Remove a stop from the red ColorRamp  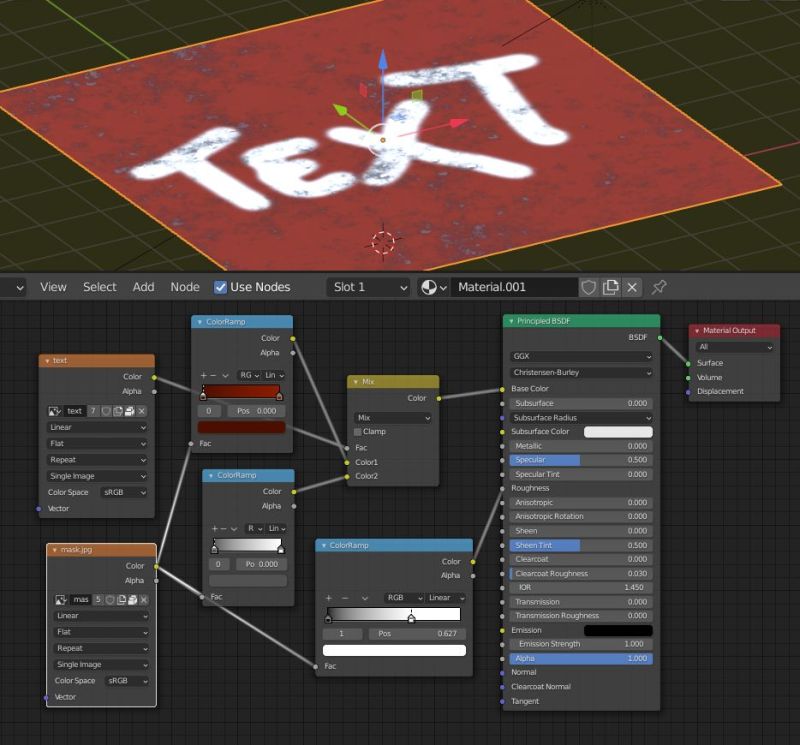(x=213, y=375)
